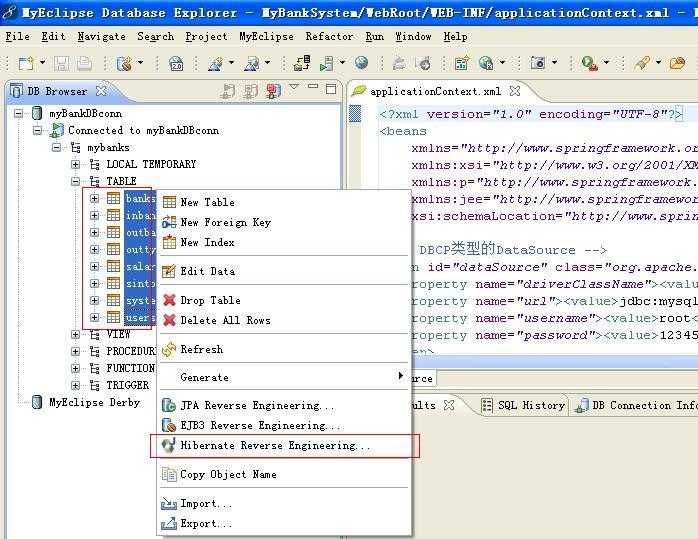Click the myBankDBconn database cylinder icon

(x=37, y=113)
